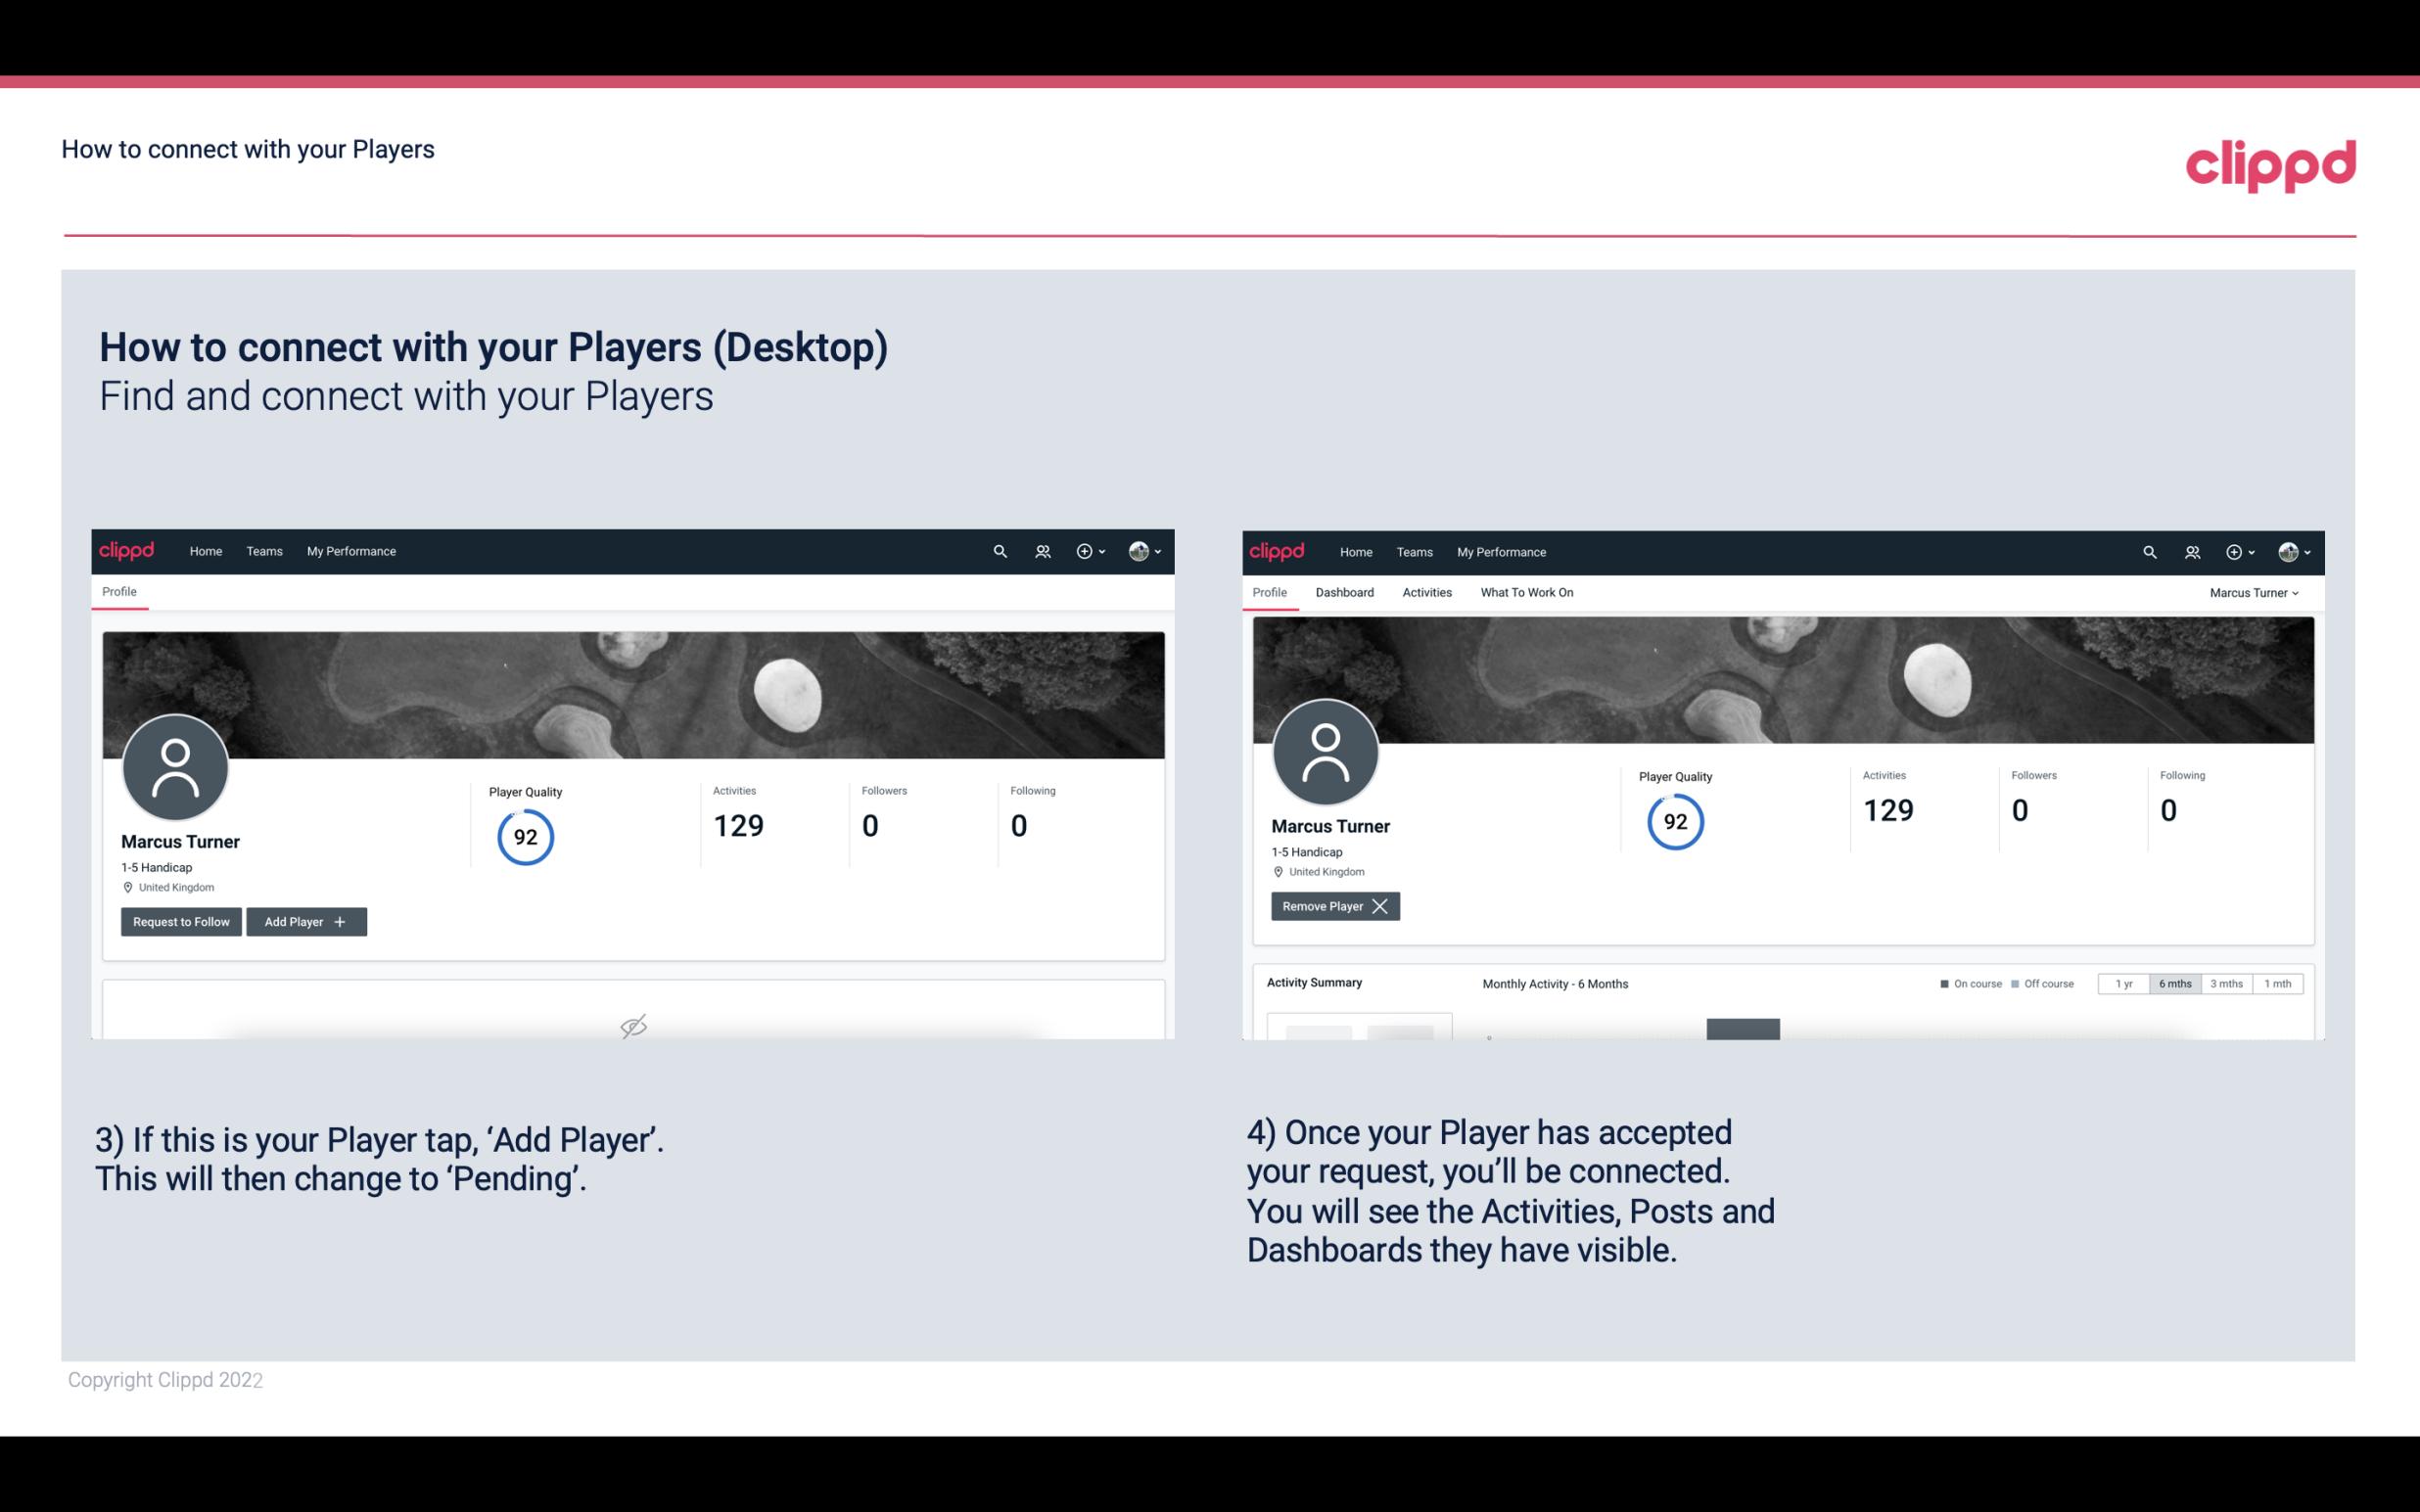
Task: Click the Activity Summary chart bar
Action: (1743, 1031)
